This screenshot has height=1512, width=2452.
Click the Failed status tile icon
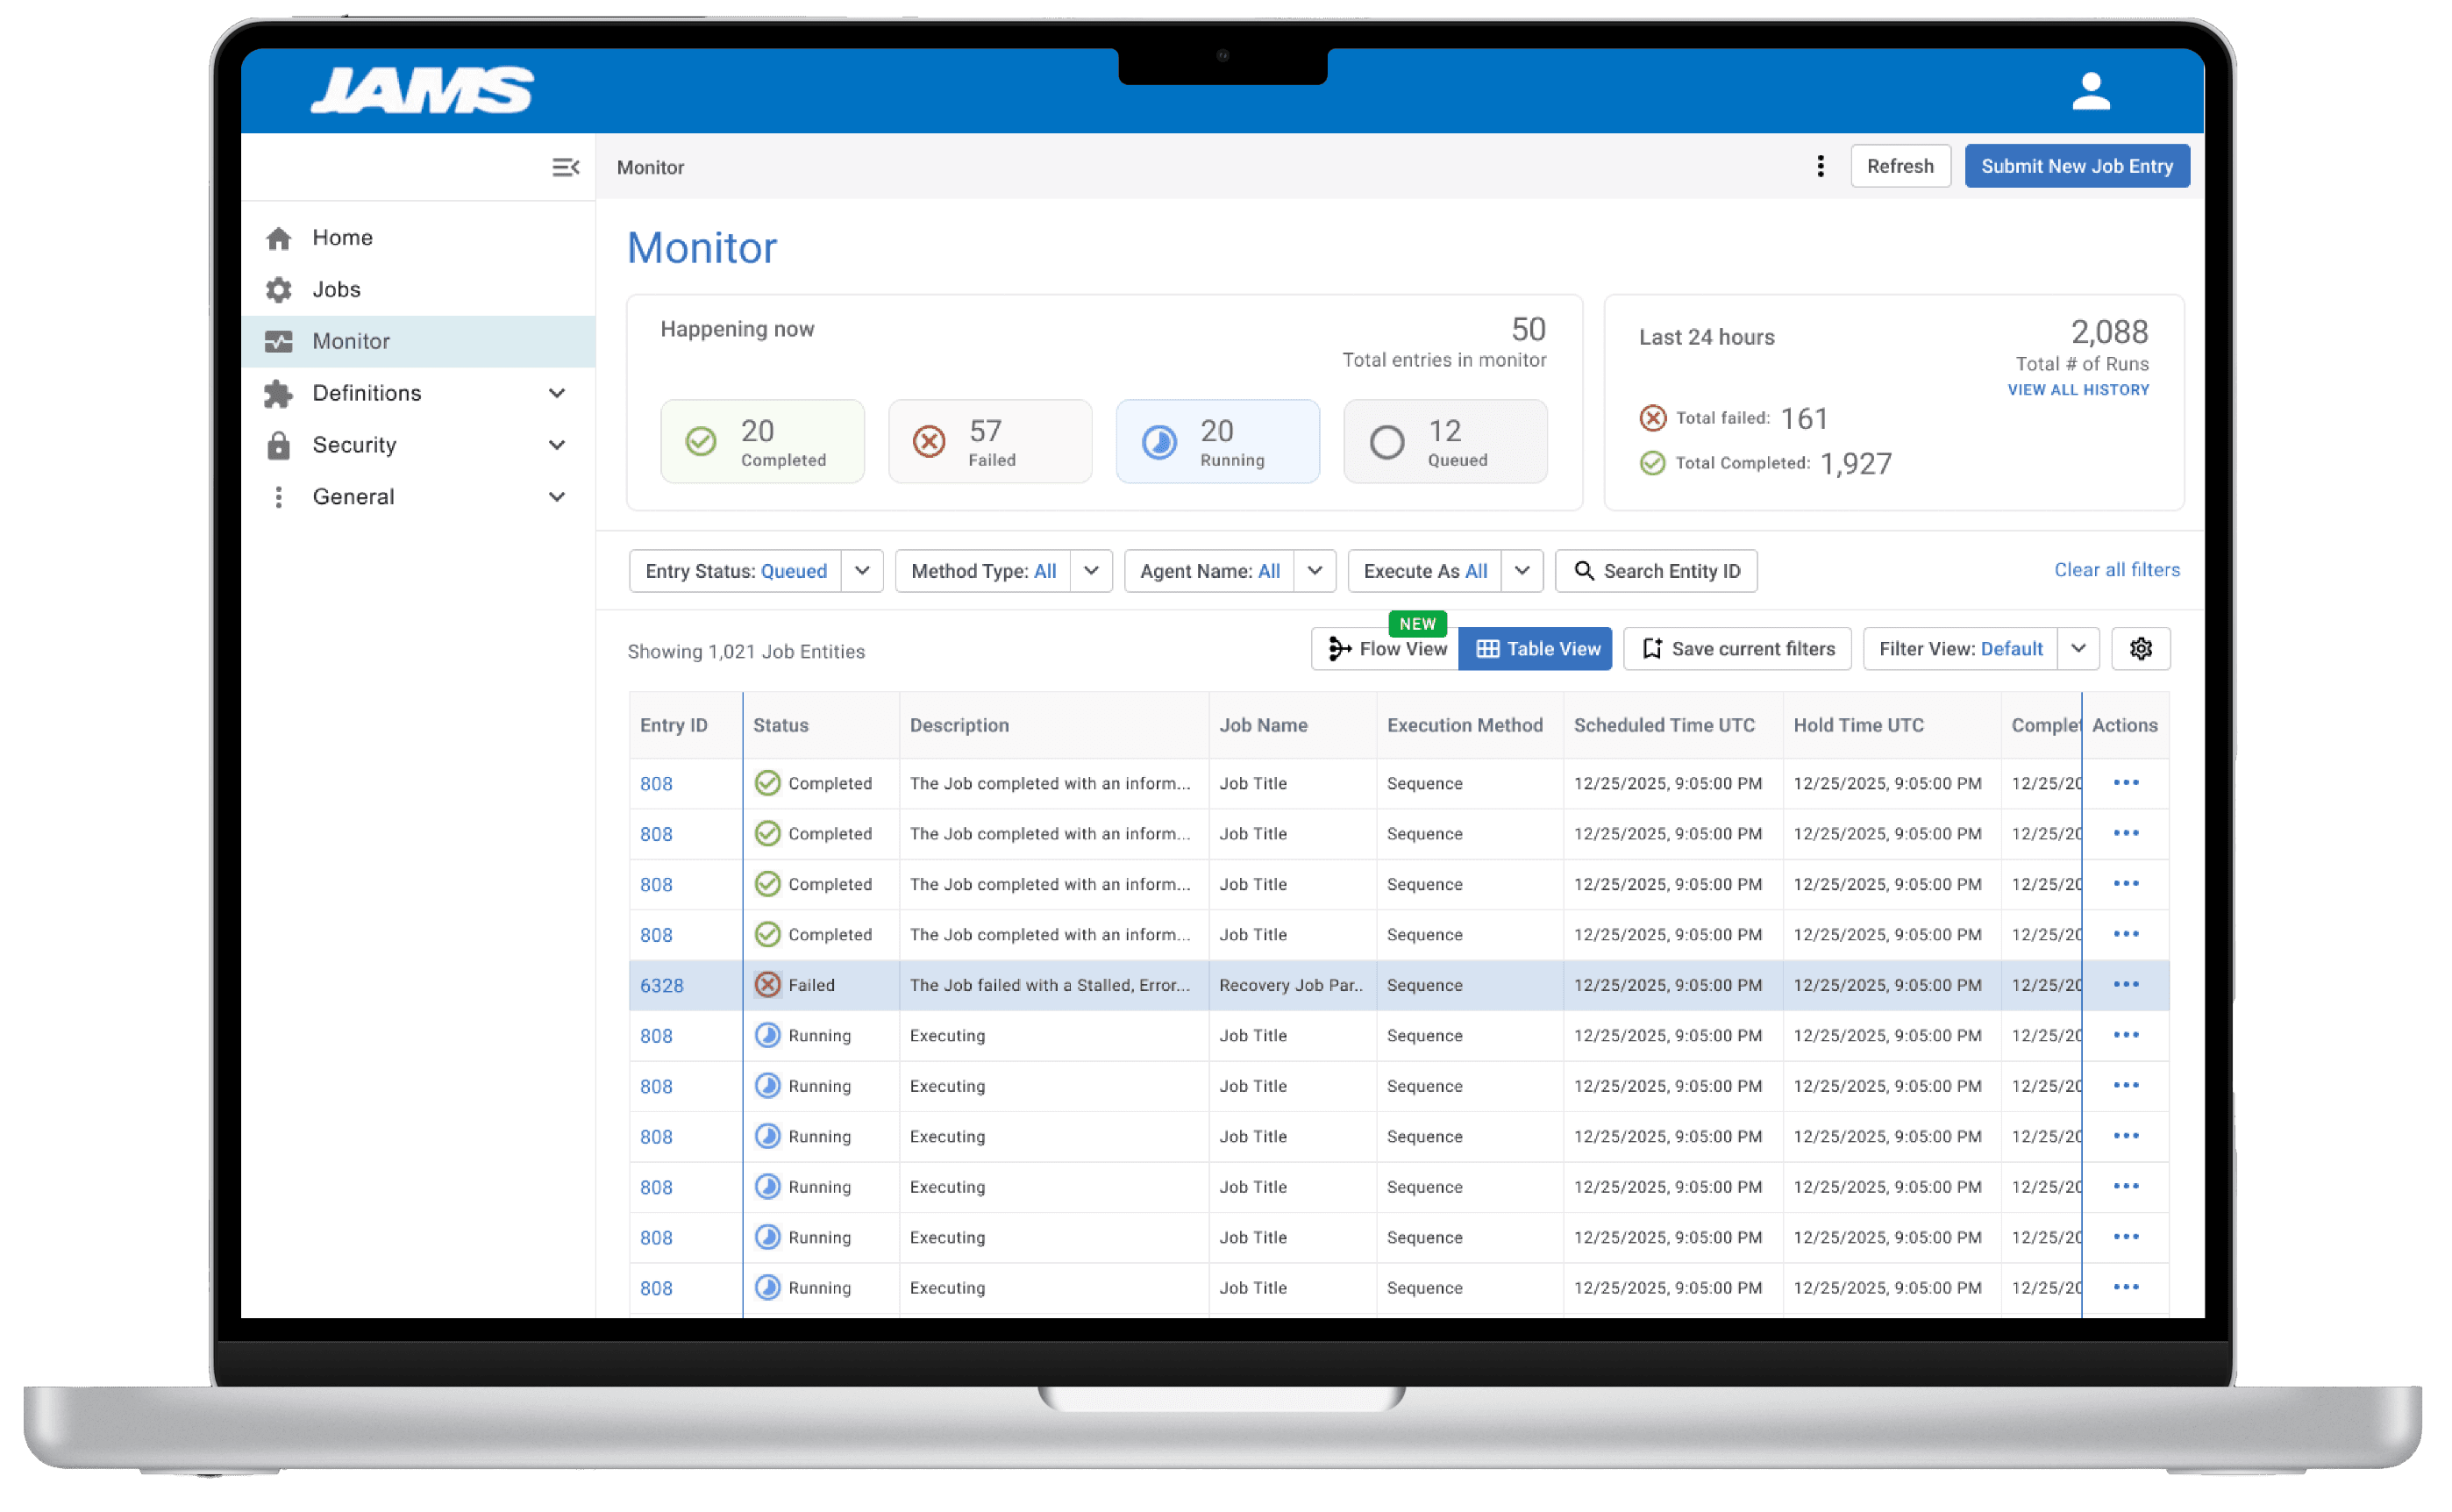(x=929, y=441)
